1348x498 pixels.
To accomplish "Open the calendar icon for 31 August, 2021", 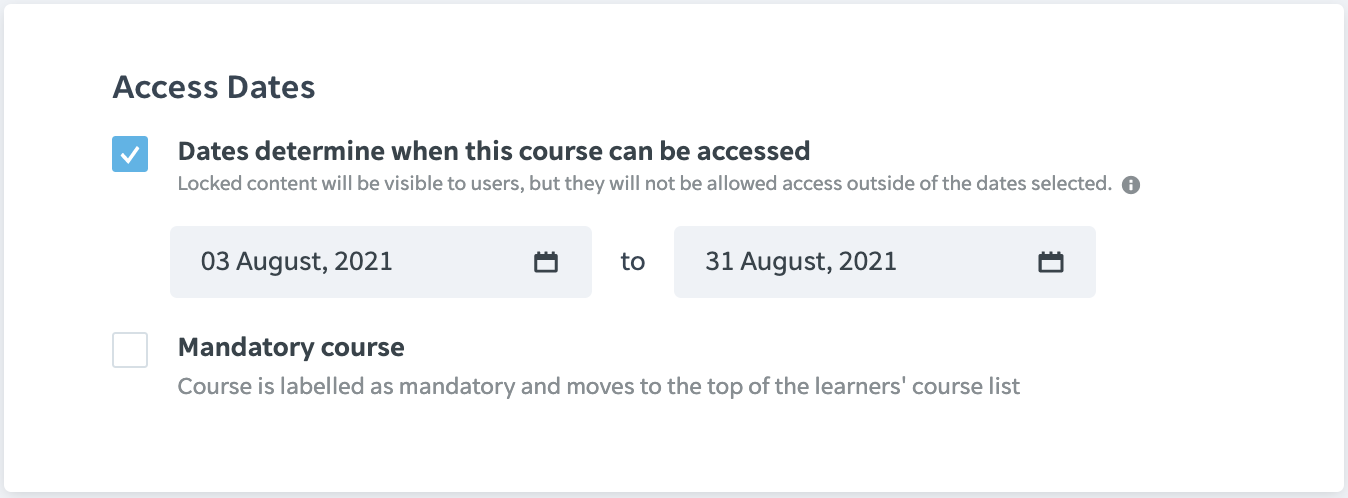I will [x=1050, y=262].
